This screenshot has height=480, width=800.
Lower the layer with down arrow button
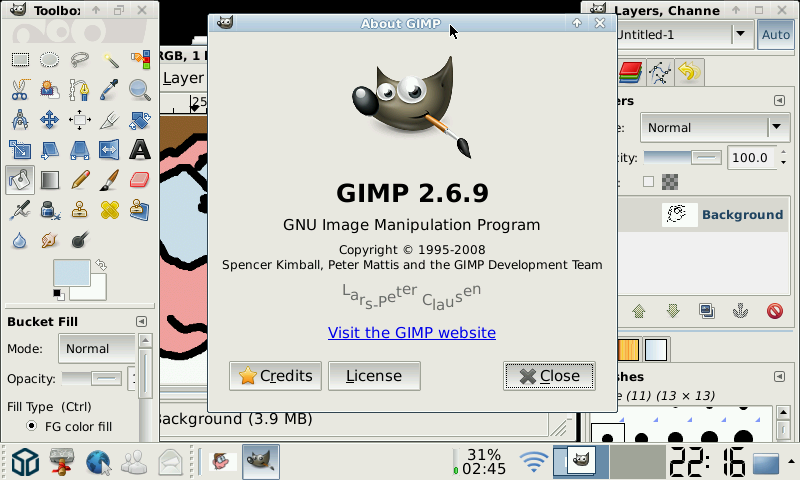673,311
